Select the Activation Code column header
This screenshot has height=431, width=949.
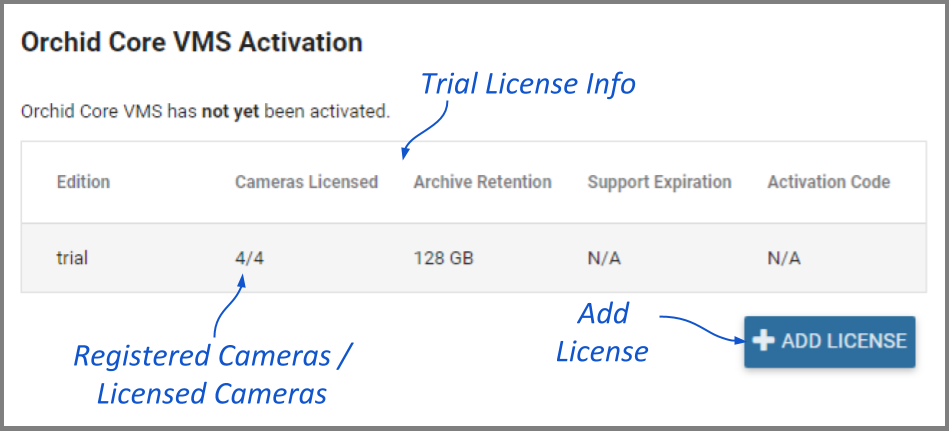828,182
